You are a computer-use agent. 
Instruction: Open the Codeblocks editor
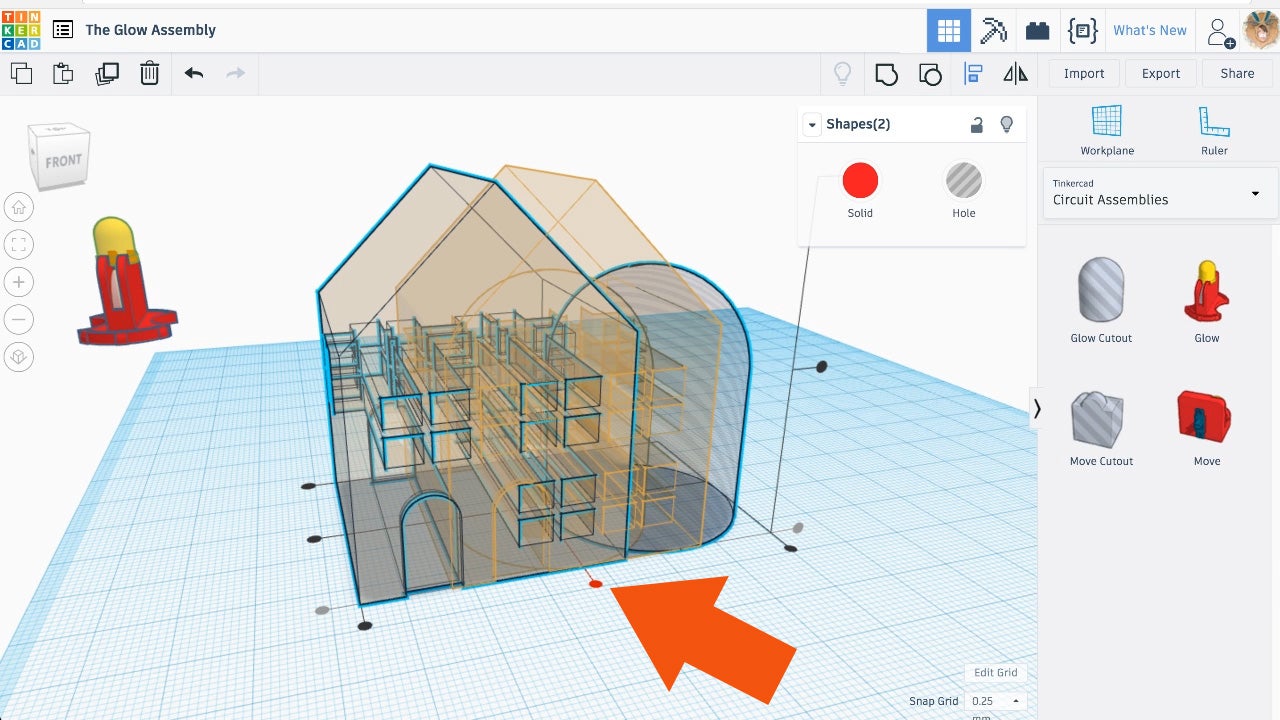pyautogui.click(x=1082, y=30)
